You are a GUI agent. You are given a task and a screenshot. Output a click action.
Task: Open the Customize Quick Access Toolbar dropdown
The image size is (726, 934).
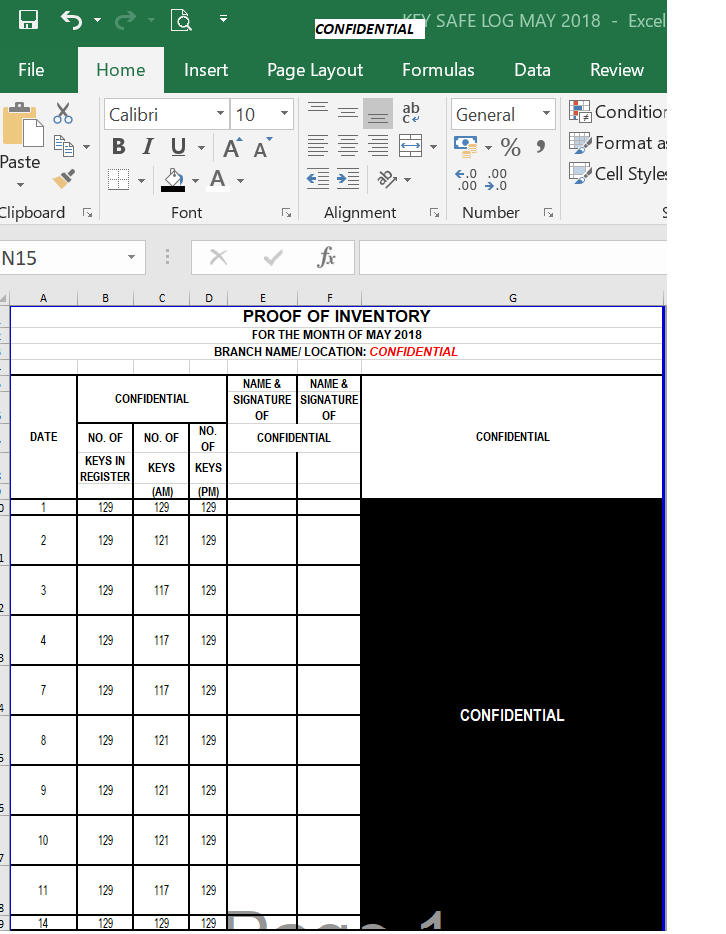coord(223,19)
